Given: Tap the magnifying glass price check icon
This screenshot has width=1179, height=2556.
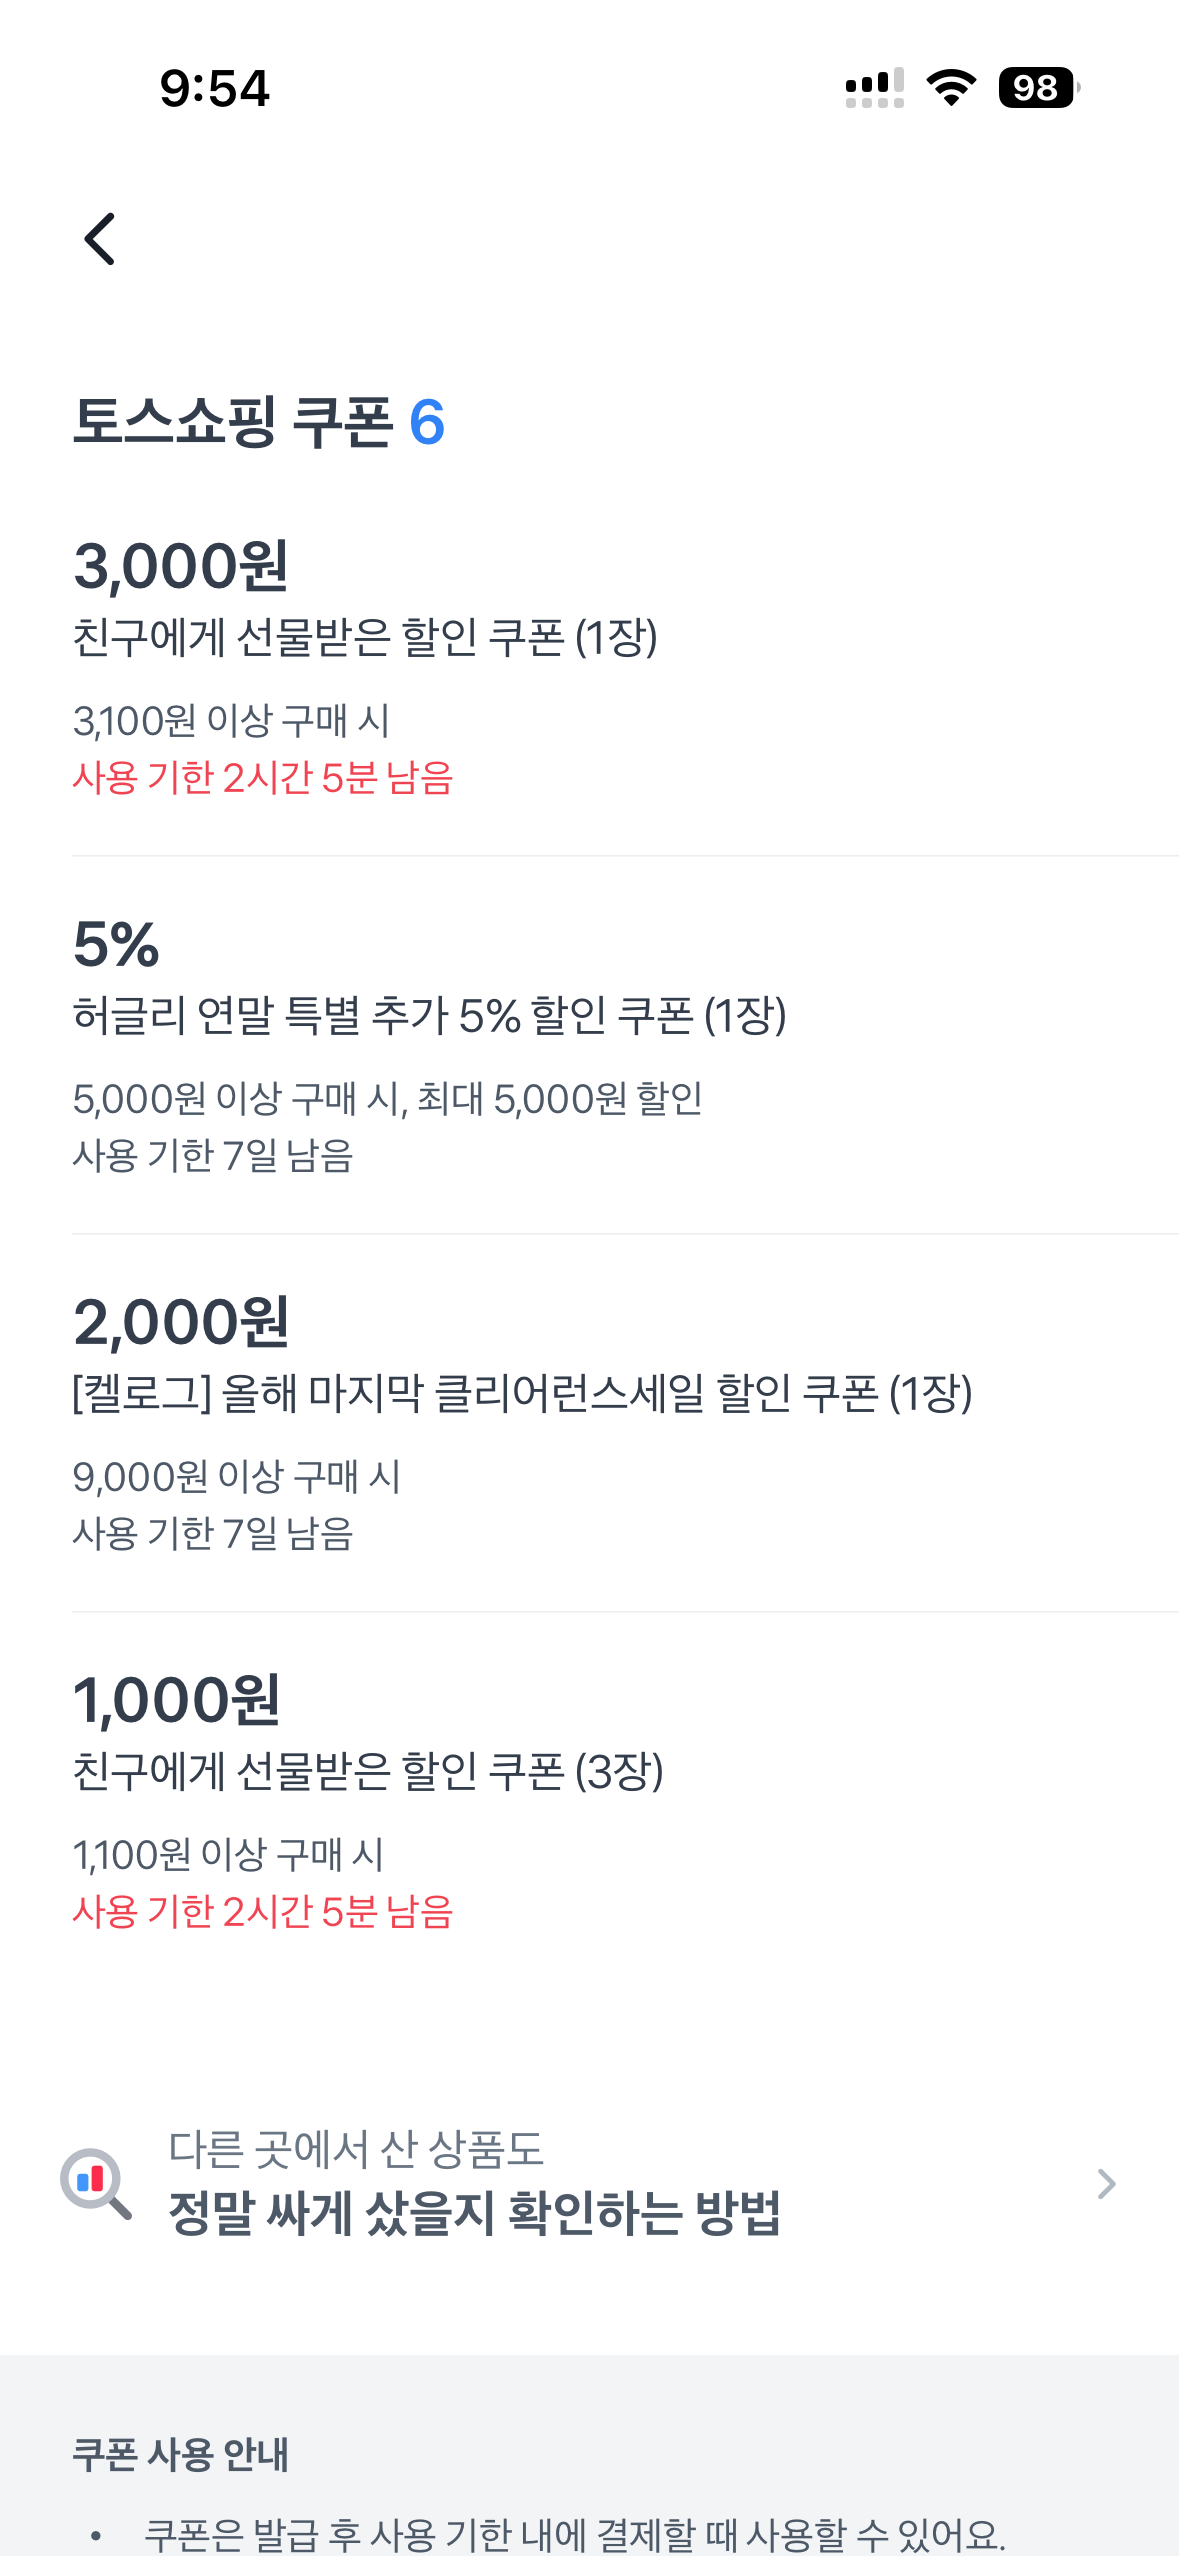Looking at the screenshot, I should 96,2183.
